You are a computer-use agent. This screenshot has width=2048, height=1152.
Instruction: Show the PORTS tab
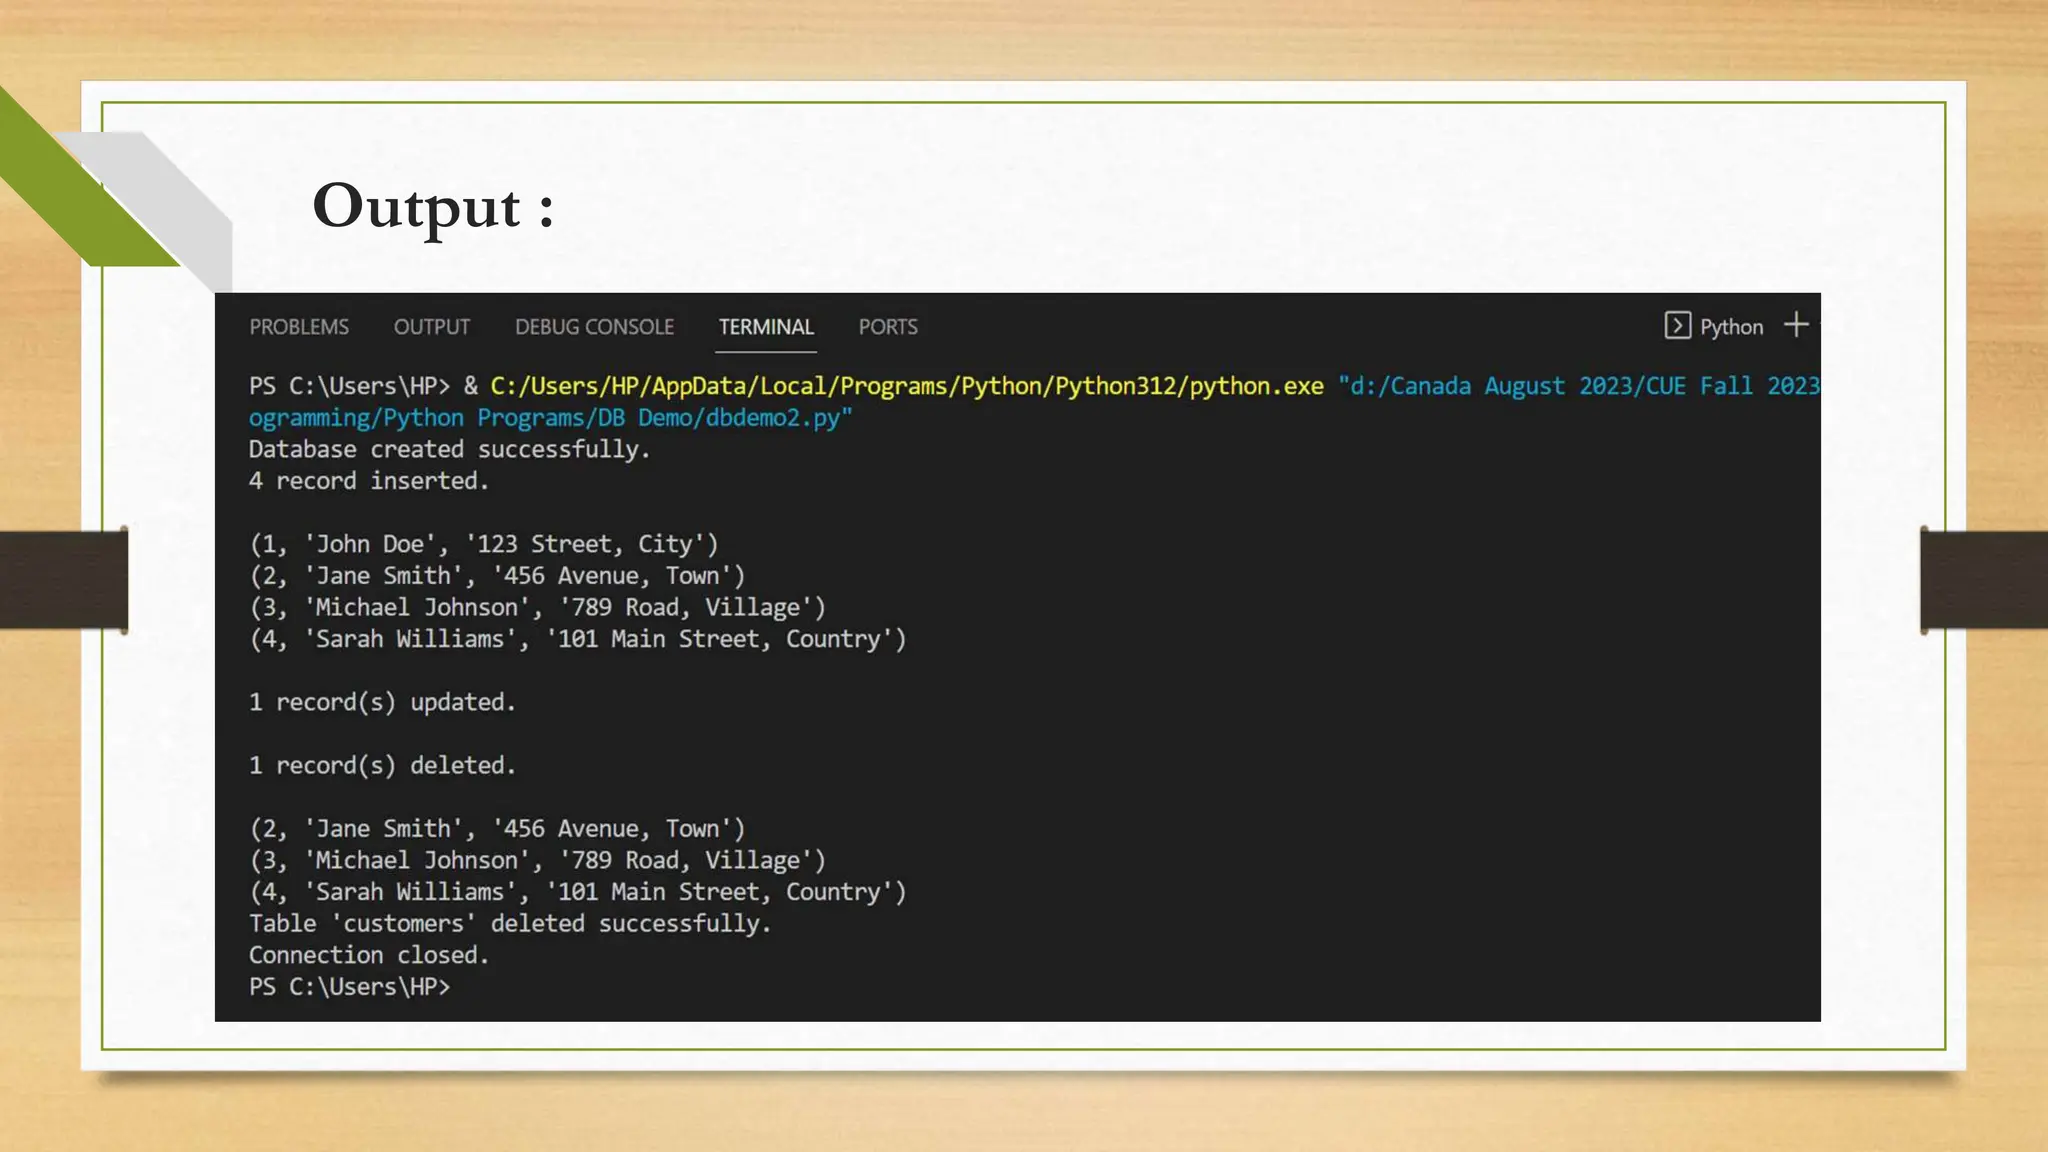point(887,327)
